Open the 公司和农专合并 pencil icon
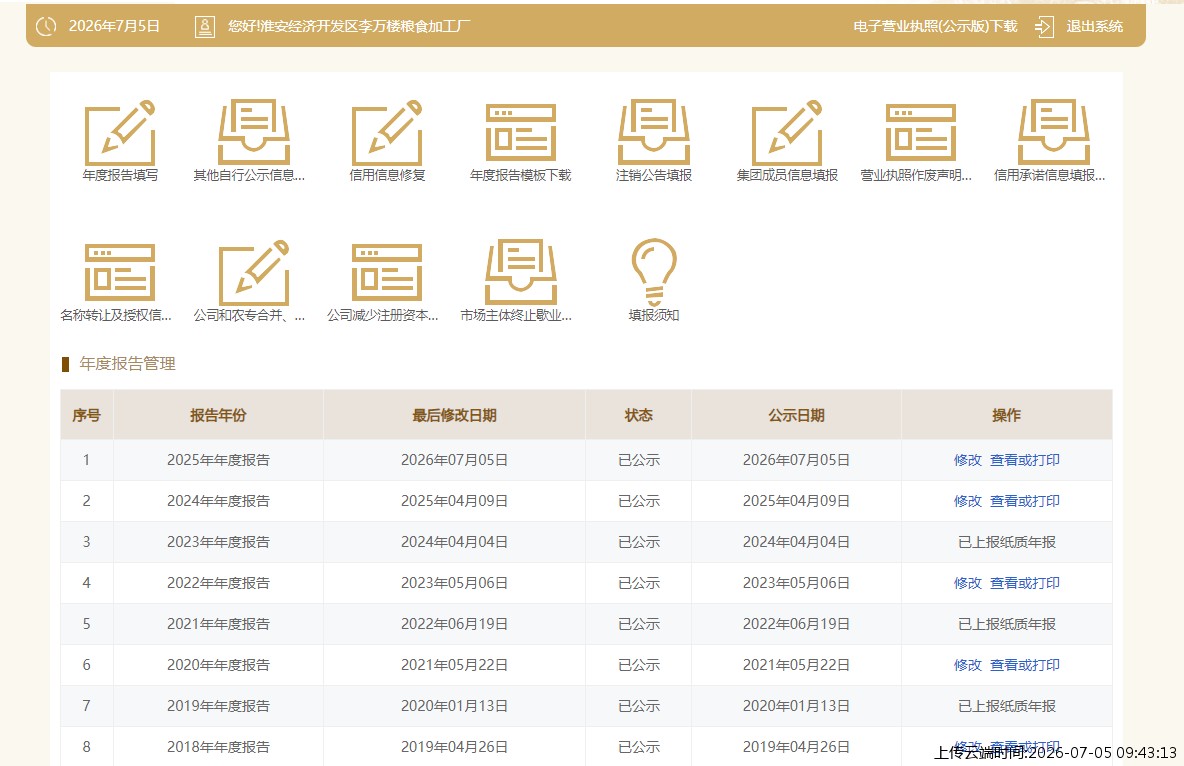Image resolution: width=1184 pixels, height=766 pixels. [254, 273]
